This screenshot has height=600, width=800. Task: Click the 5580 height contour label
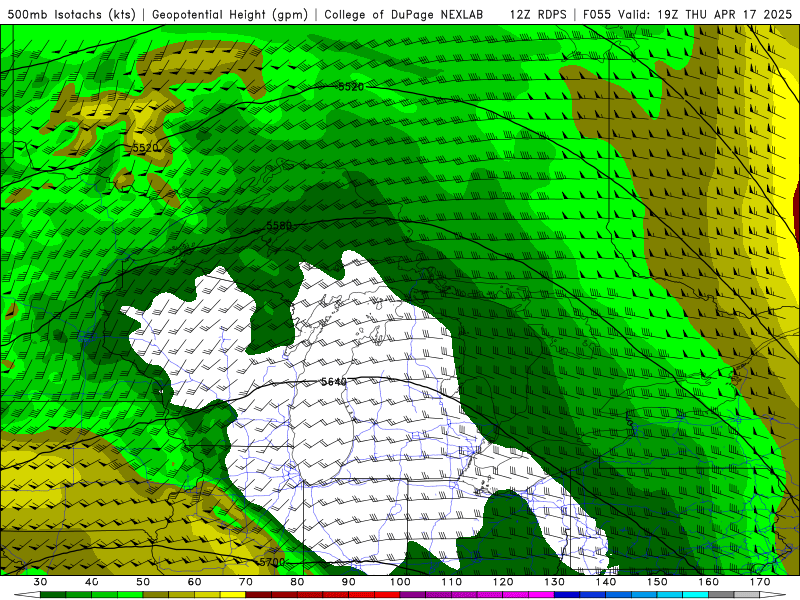(279, 225)
